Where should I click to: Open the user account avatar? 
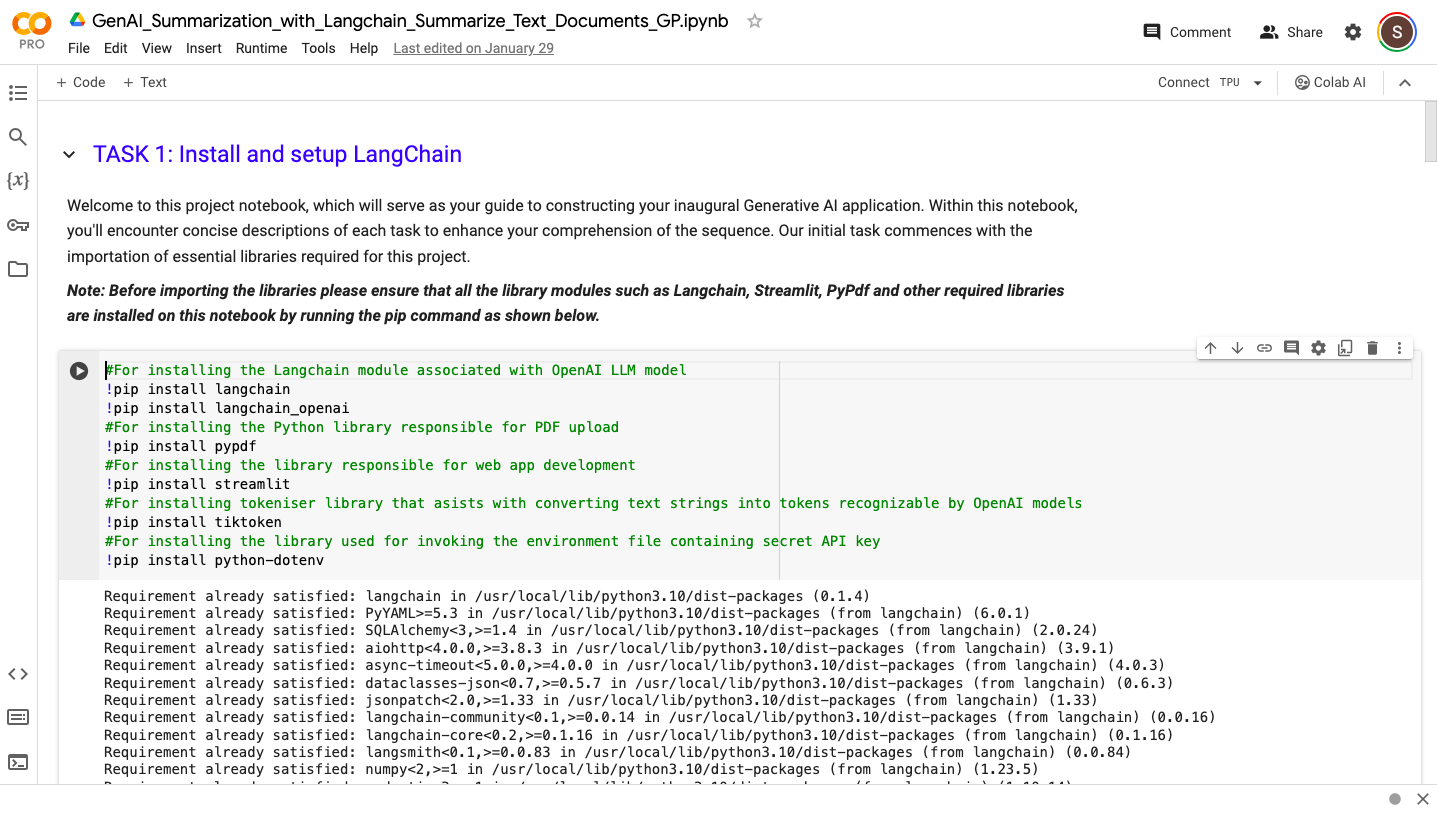(1397, 32)
